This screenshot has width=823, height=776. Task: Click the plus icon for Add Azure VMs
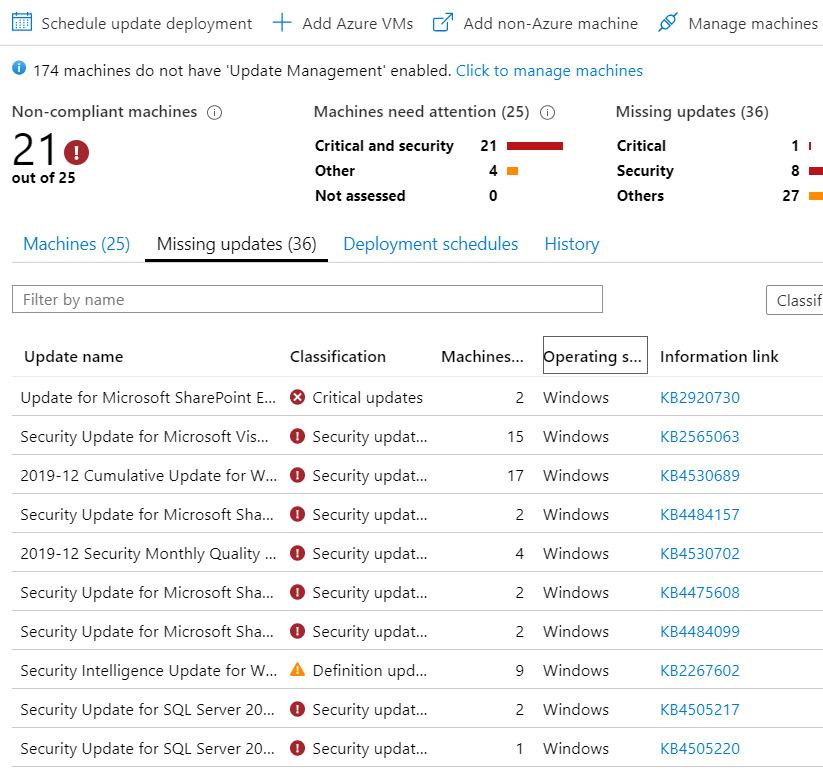point(283,22)
